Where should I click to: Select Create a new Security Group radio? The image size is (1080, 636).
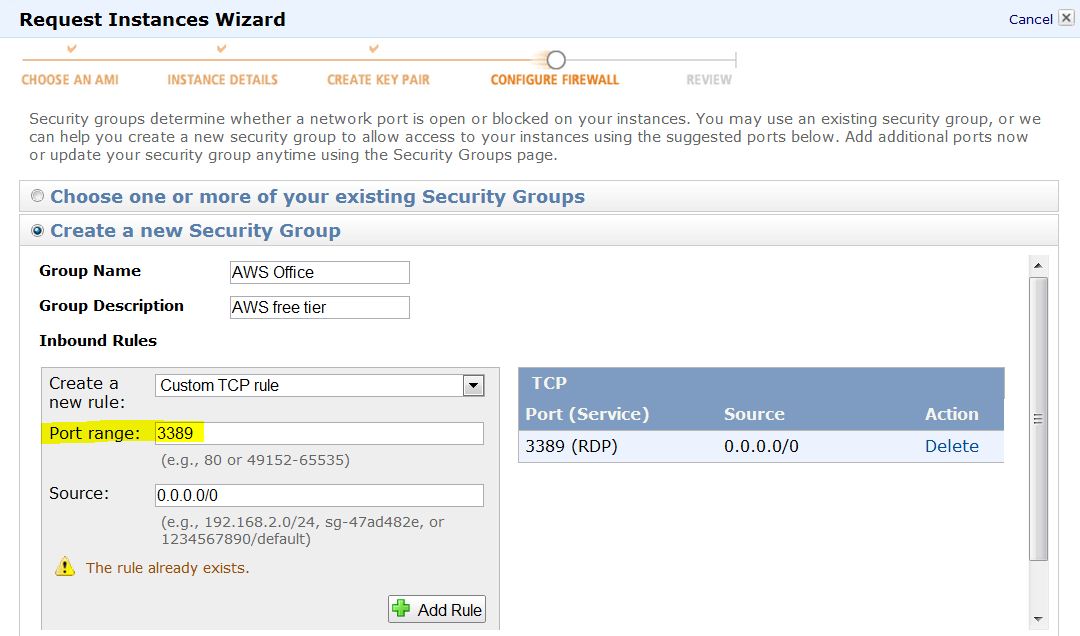point(37,231)
